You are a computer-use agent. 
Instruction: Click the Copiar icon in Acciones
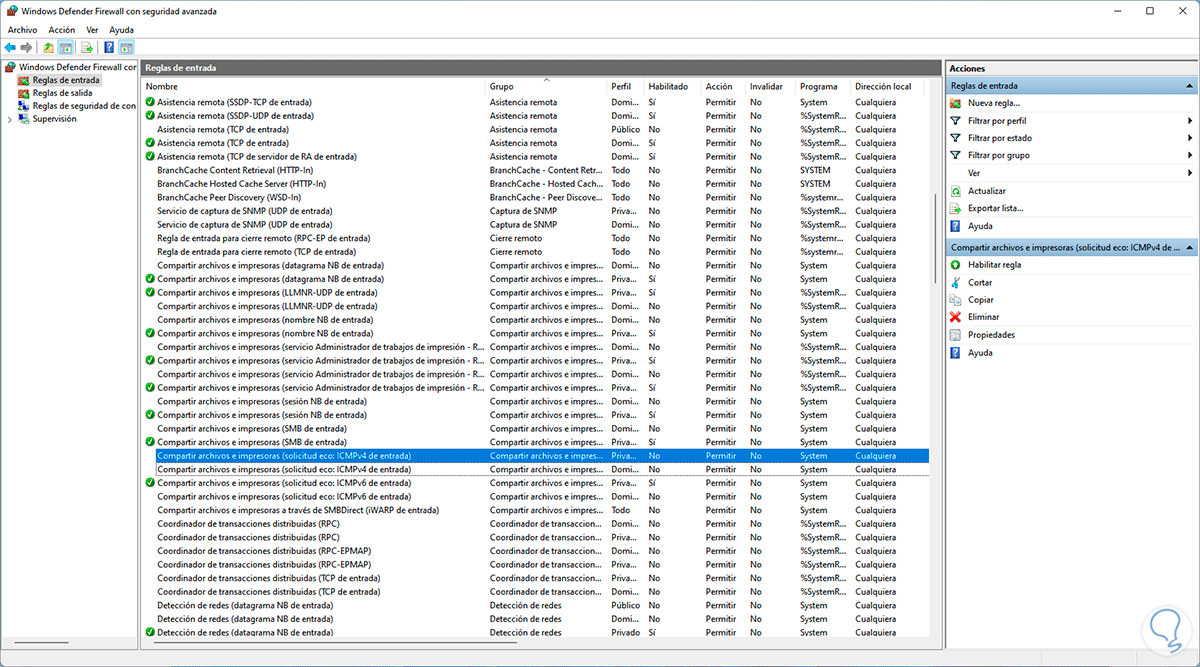956,300
